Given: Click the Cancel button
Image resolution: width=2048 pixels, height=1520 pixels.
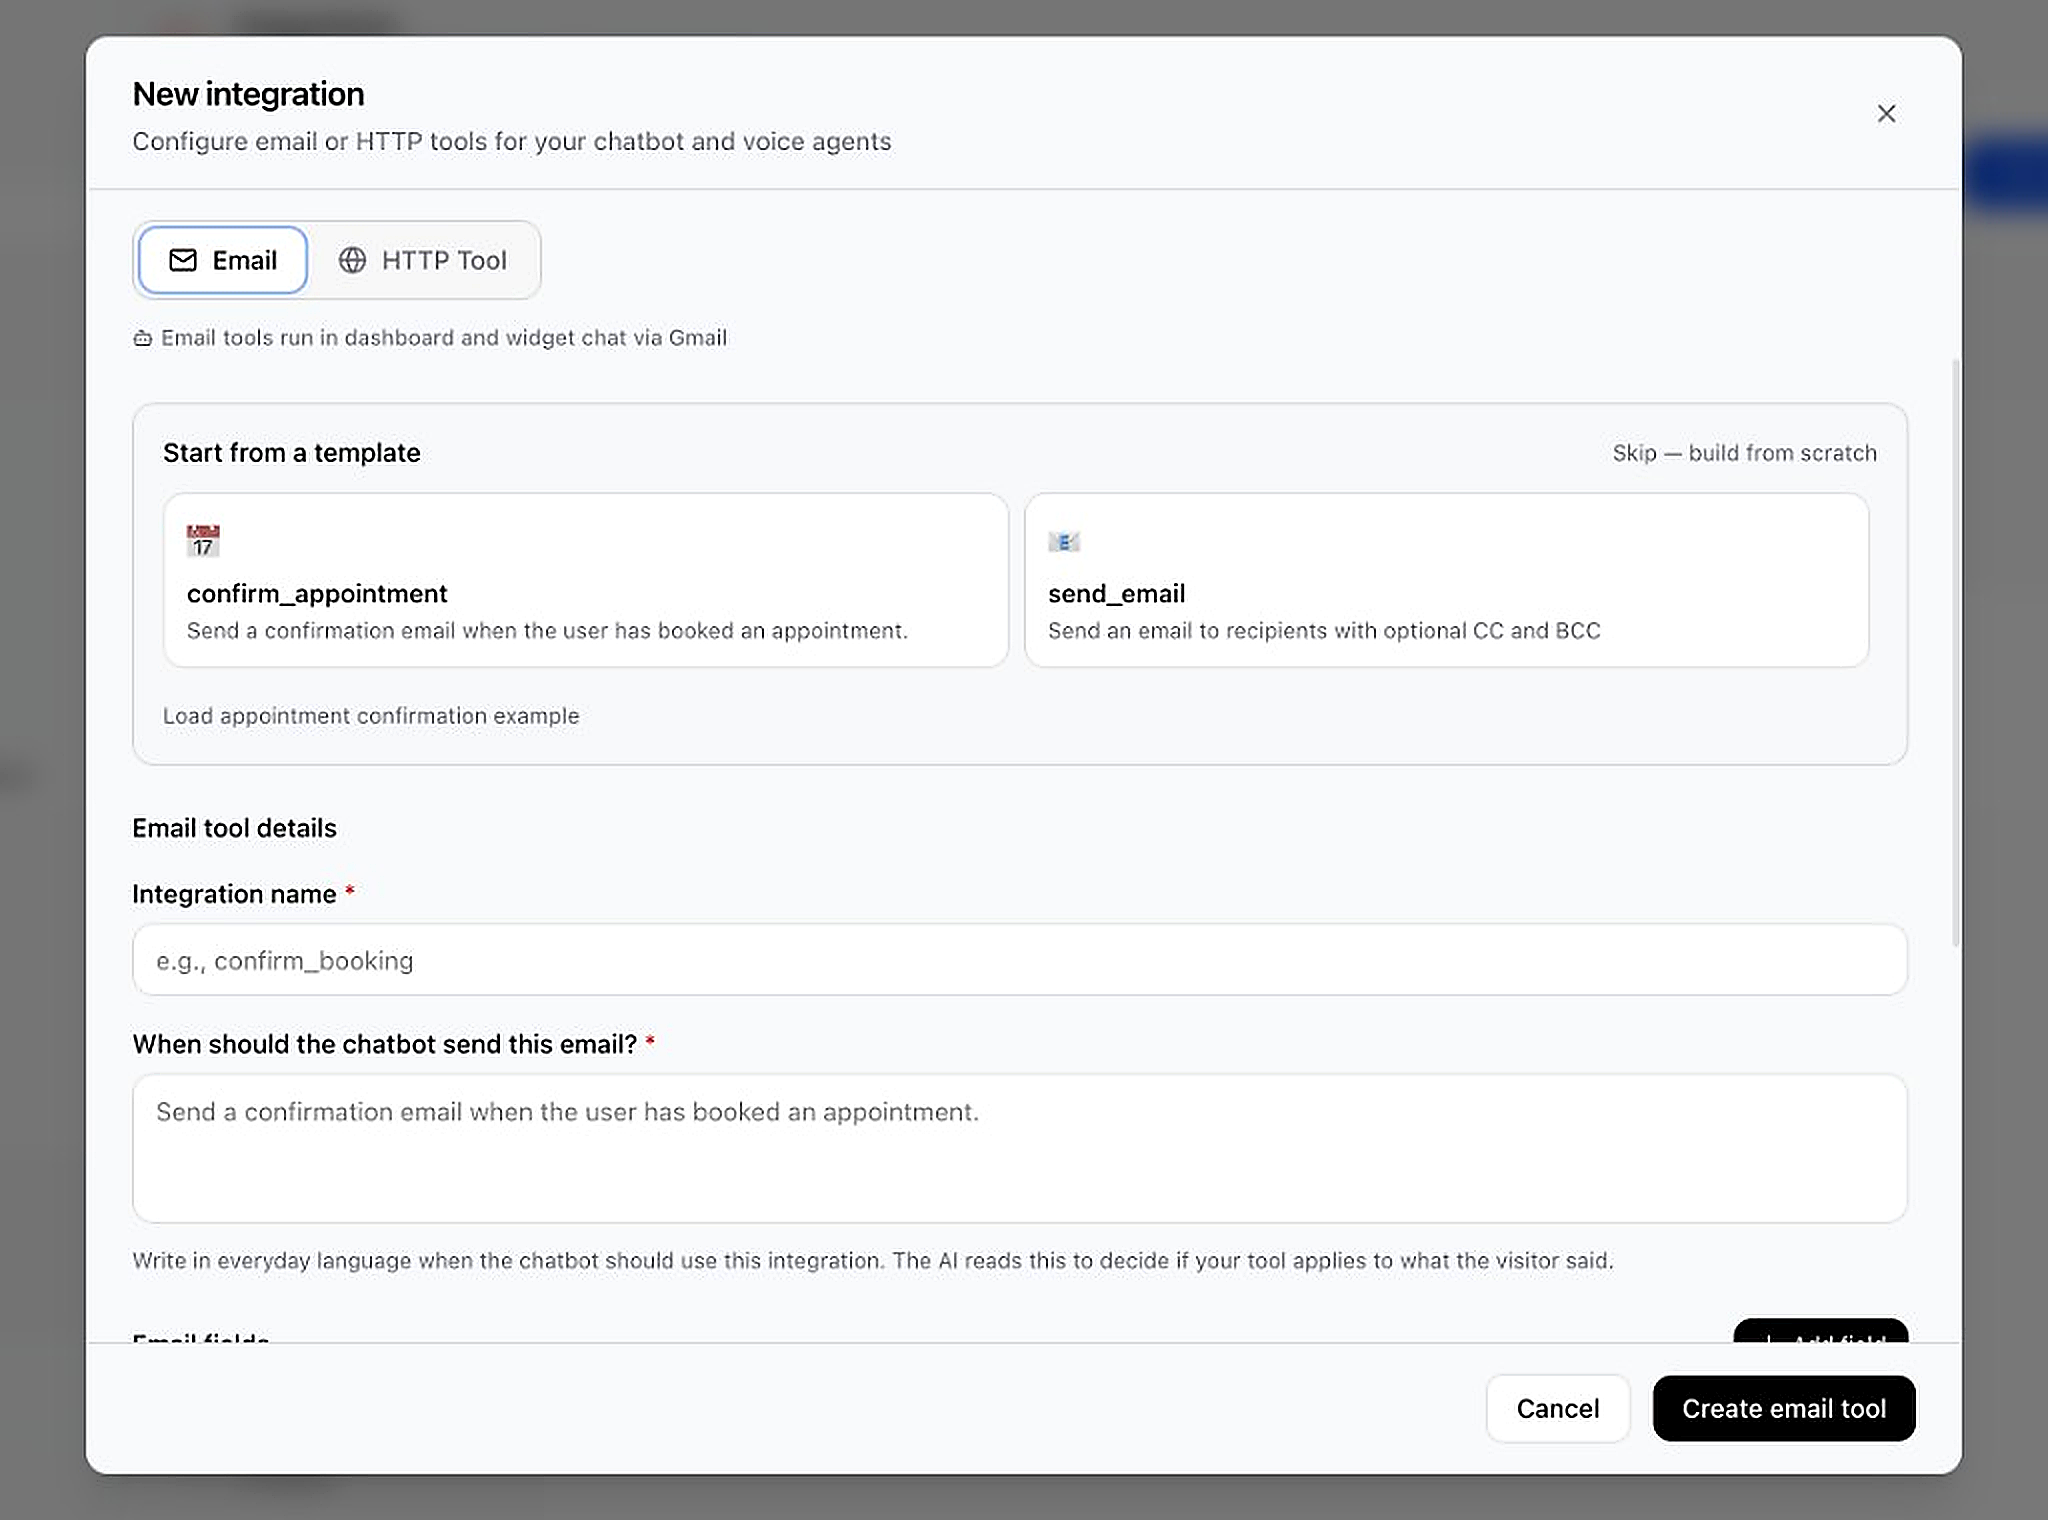Looking at the screenshot, I should (x=1558, y=1408).
